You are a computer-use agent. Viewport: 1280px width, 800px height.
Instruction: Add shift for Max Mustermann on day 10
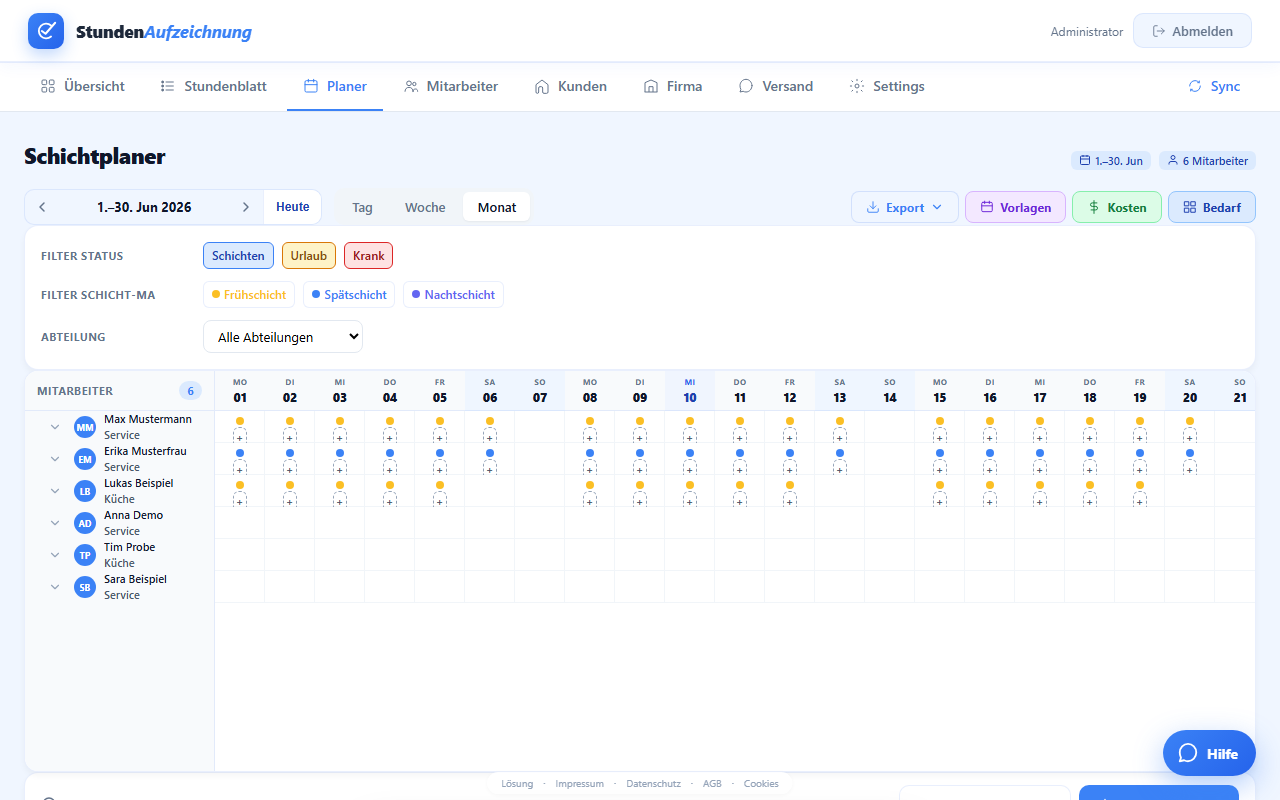coord(690,437)
